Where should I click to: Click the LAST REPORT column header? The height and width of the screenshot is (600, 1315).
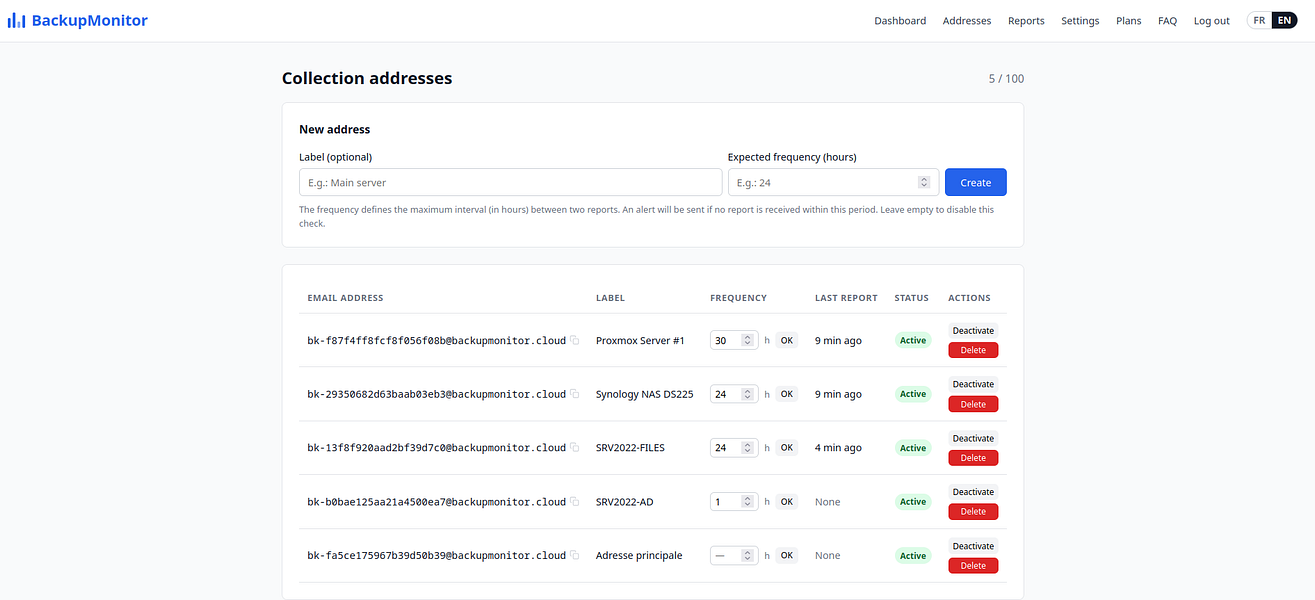tap(846, 298)
